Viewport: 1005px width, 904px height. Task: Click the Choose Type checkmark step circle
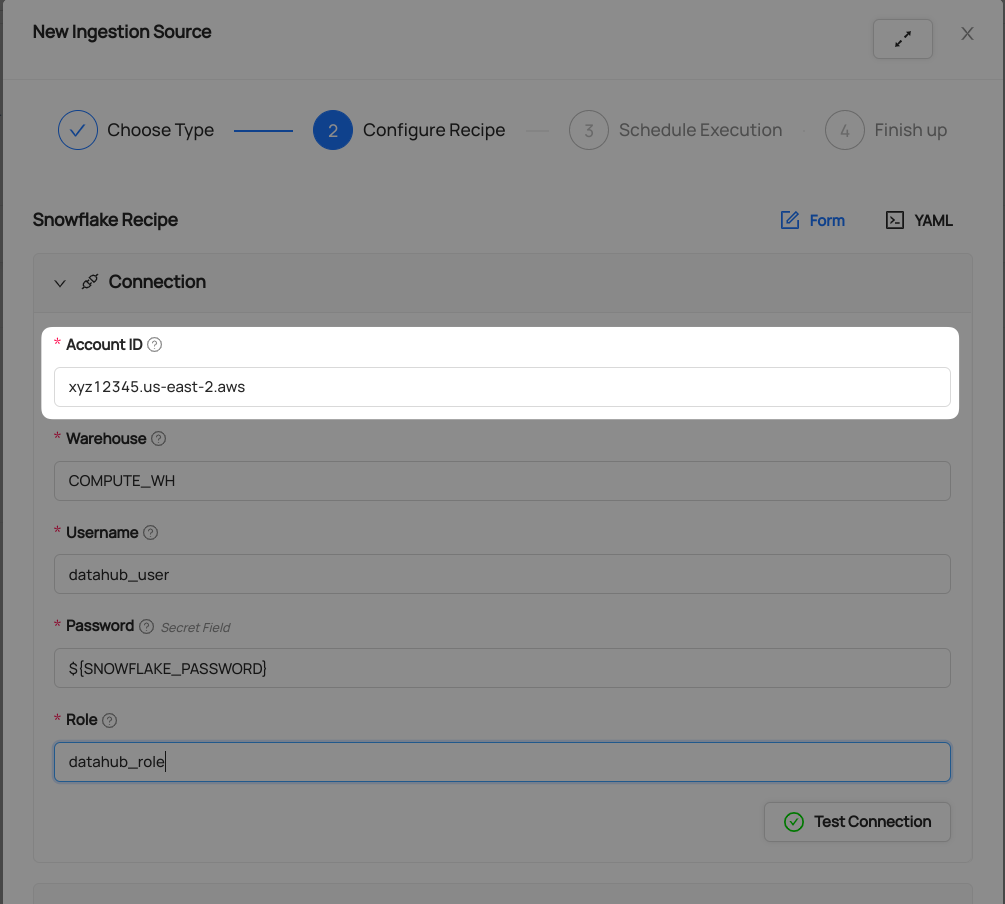pyautogui.click(x=78, y=130)
